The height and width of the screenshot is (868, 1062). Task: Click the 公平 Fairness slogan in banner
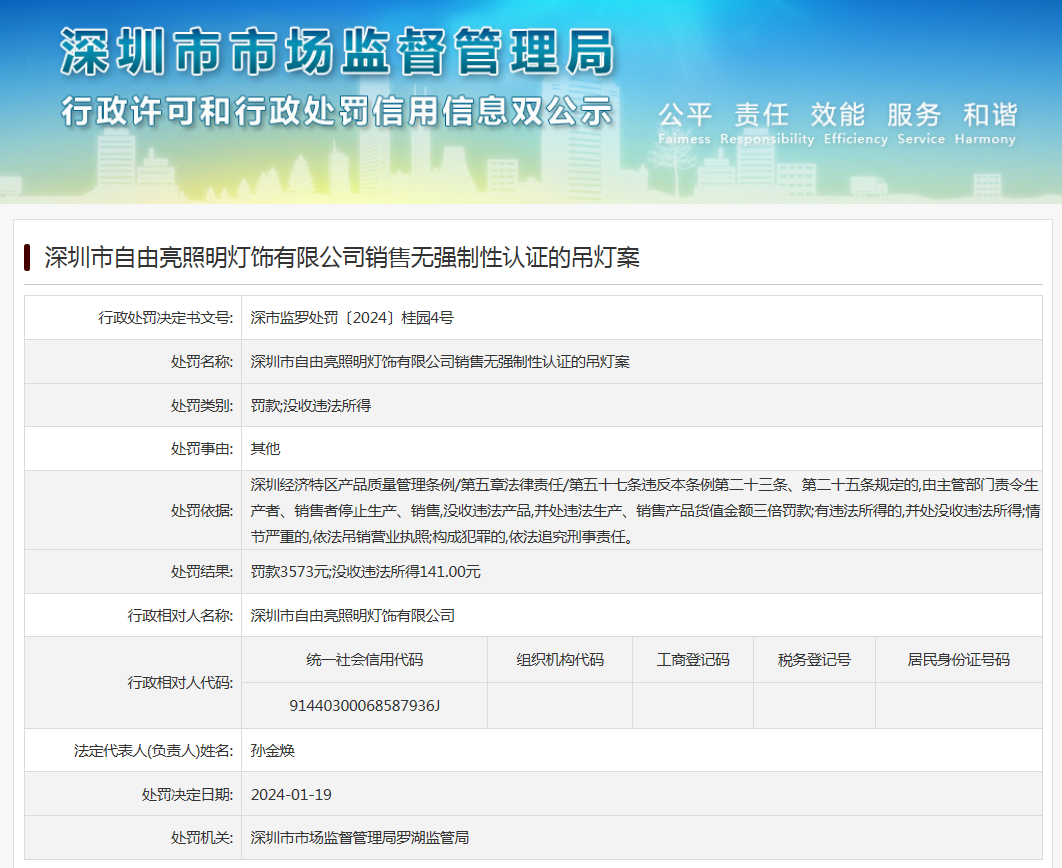(x=685, y=123)
